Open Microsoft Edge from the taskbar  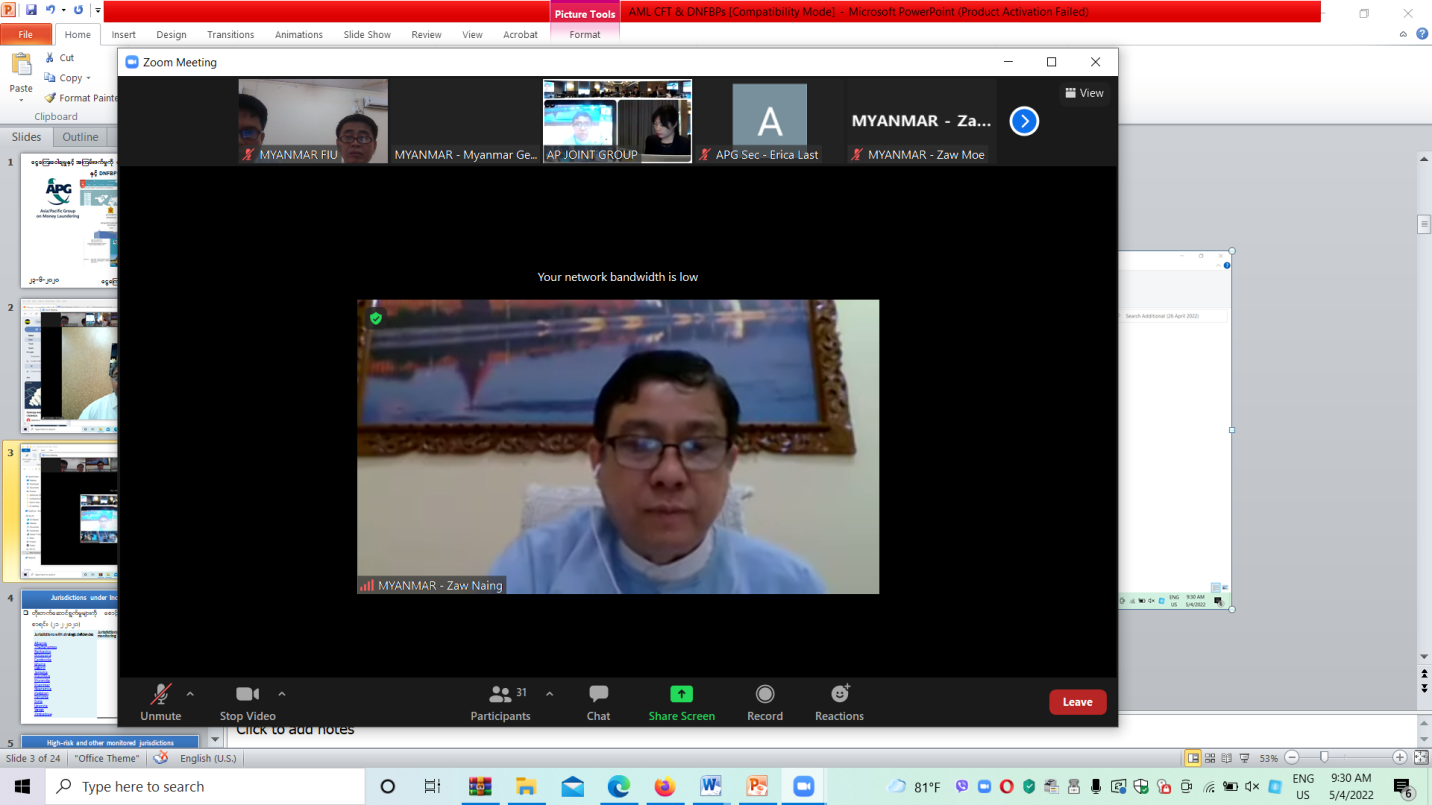click(619, 787)
